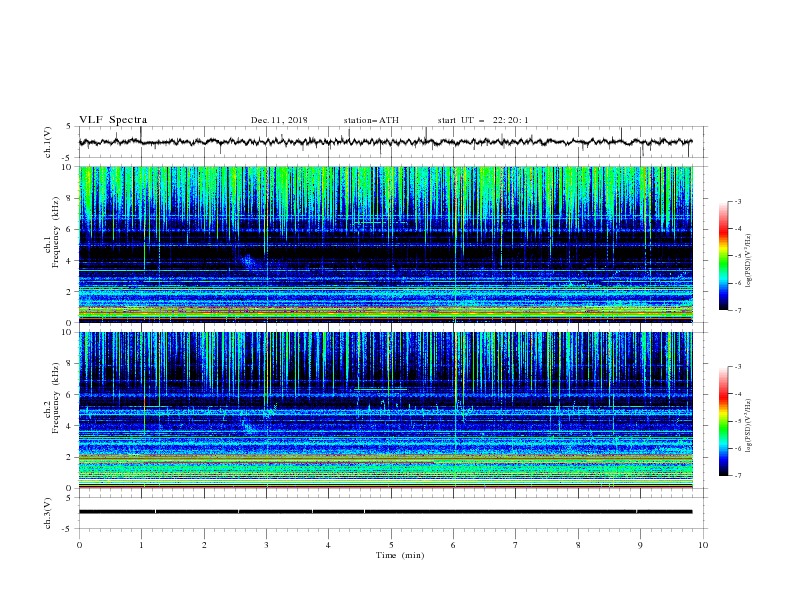The height and width of the screenshot is (612, 792).
Task: Click the upper color bar "log(PSD)(V²/Hz)" label
Action: (749, 261)
